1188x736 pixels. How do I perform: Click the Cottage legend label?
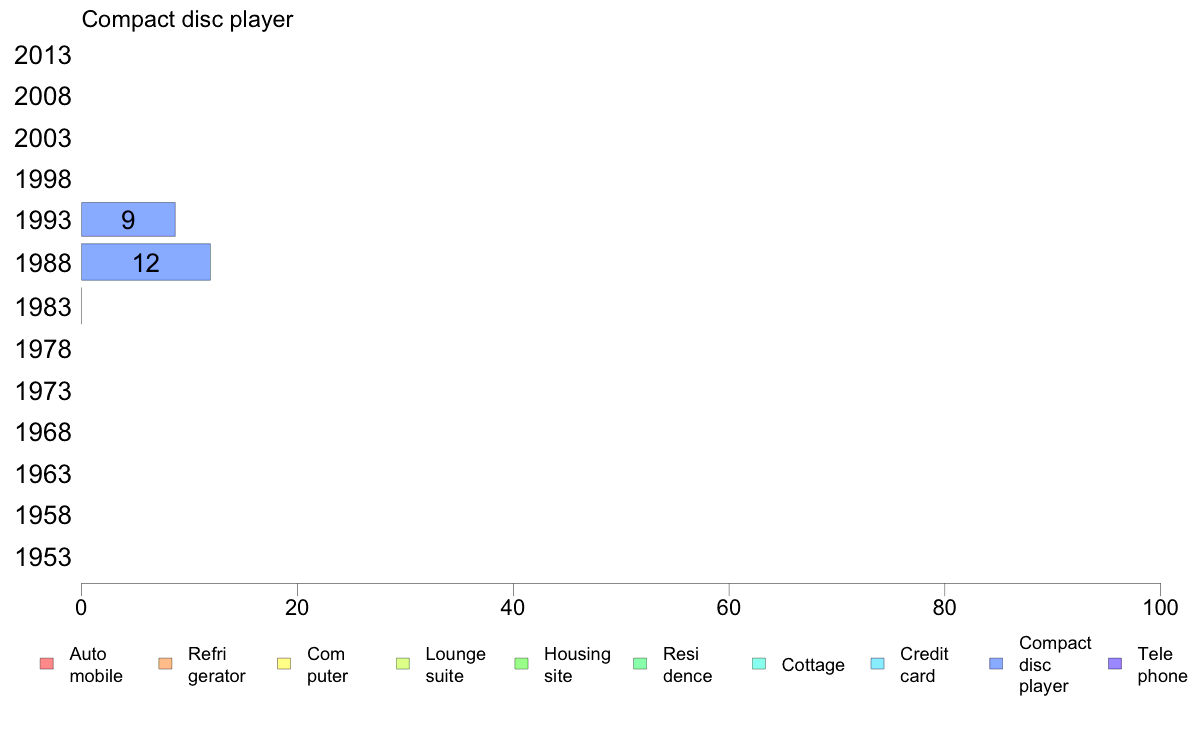813,665
